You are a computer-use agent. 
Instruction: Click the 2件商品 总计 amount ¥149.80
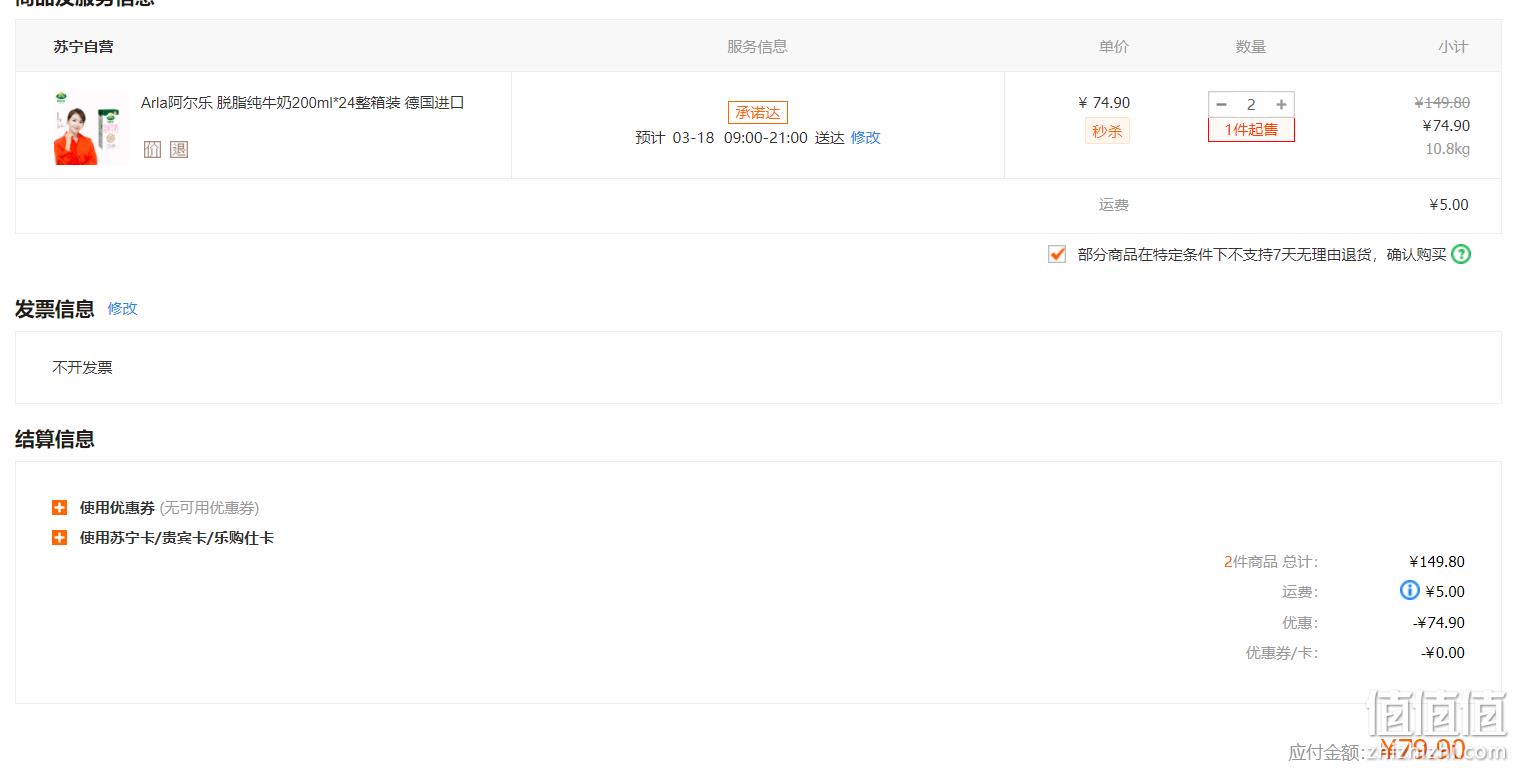[1437, 562]
